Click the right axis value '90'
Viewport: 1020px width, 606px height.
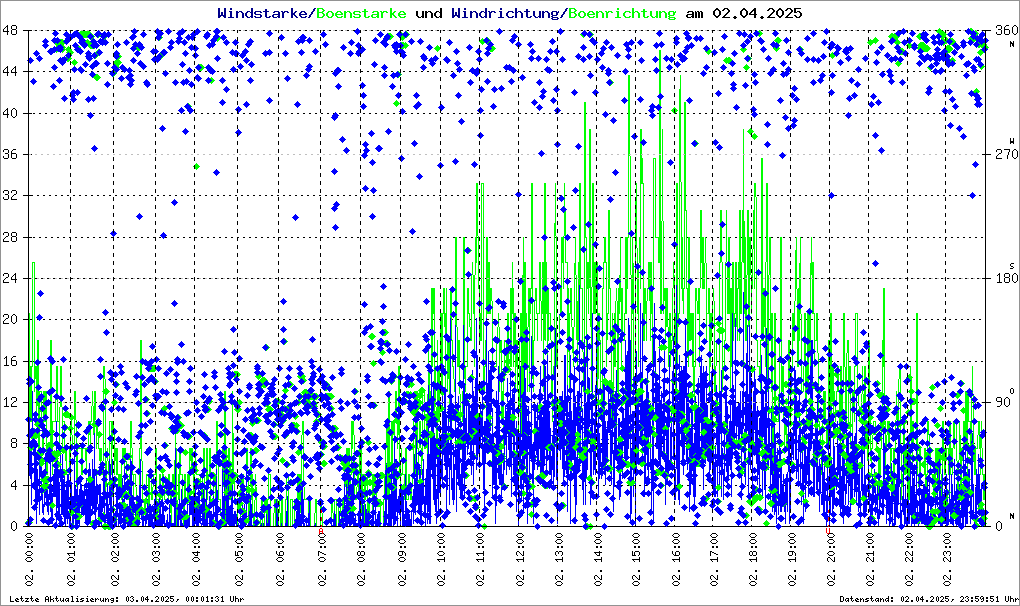point(1002,402)
